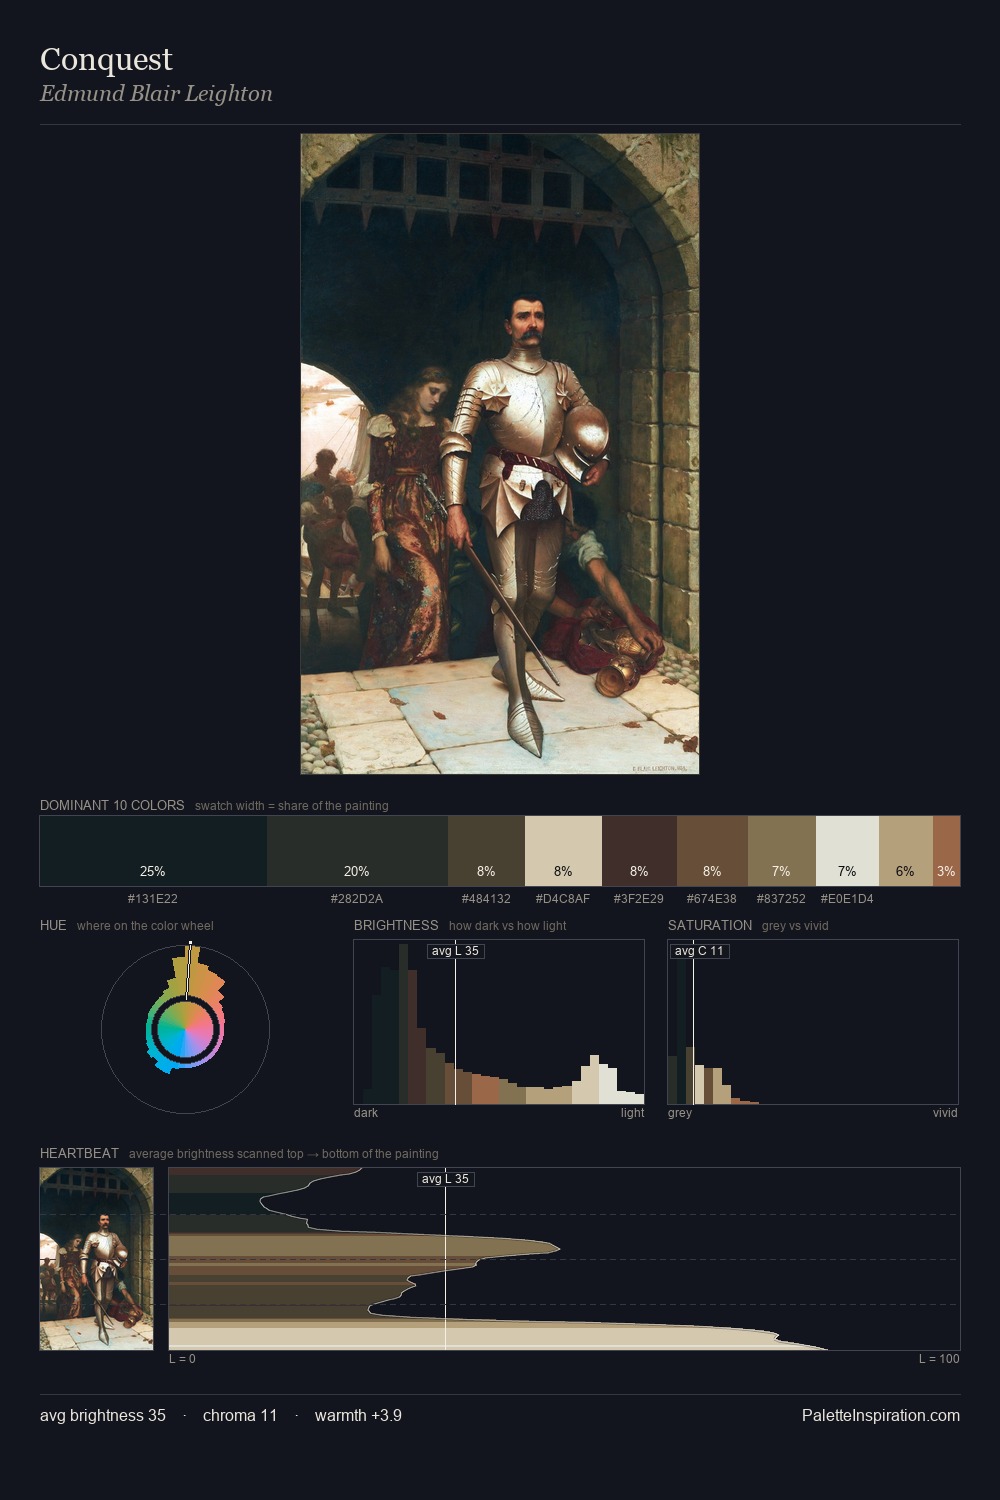Click the heartbeat brightness graph
Image resolution: width=1000 pixels, height=1500 pixels.
(x=564, y=1259)
